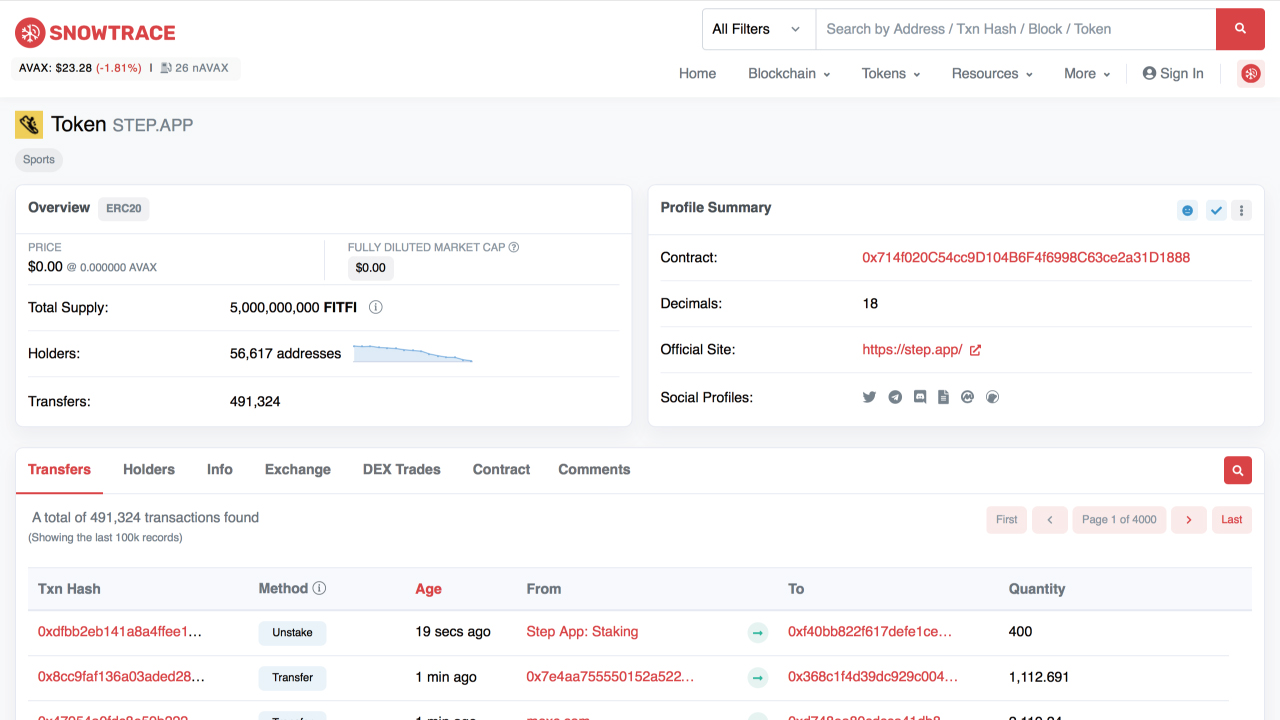
Task: Click the green arrow in the 1,112.691 row
Action: (x=758, y=678)
